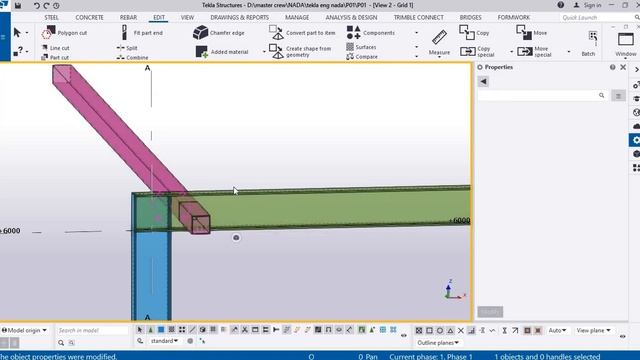The width and height of the screenshot is (640, 360).
Task: Switch to the REBAR tab
Action: click(128, 18)
